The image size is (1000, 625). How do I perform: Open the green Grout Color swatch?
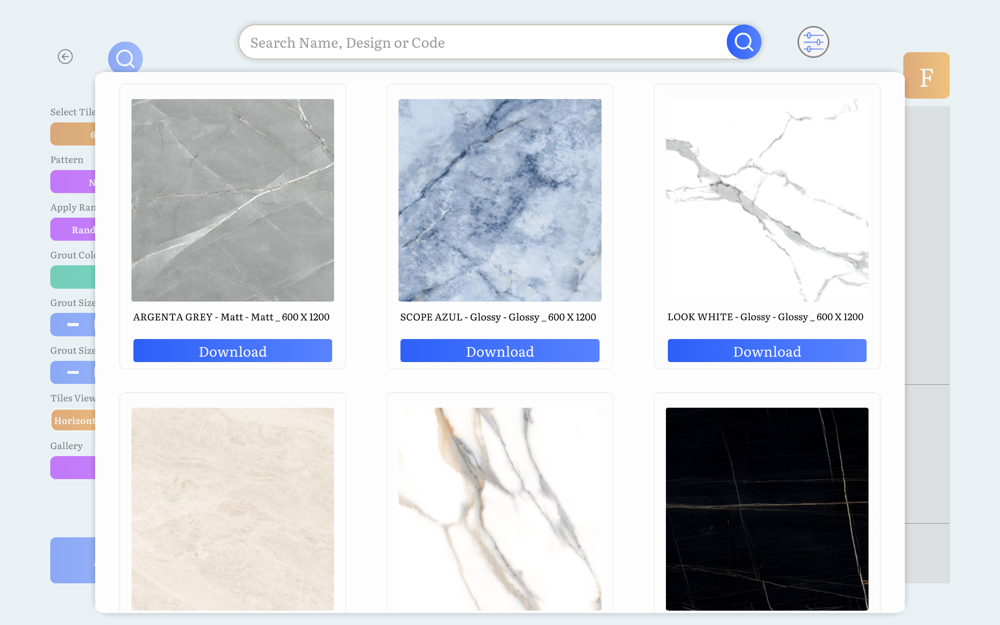tap(73, 277)
